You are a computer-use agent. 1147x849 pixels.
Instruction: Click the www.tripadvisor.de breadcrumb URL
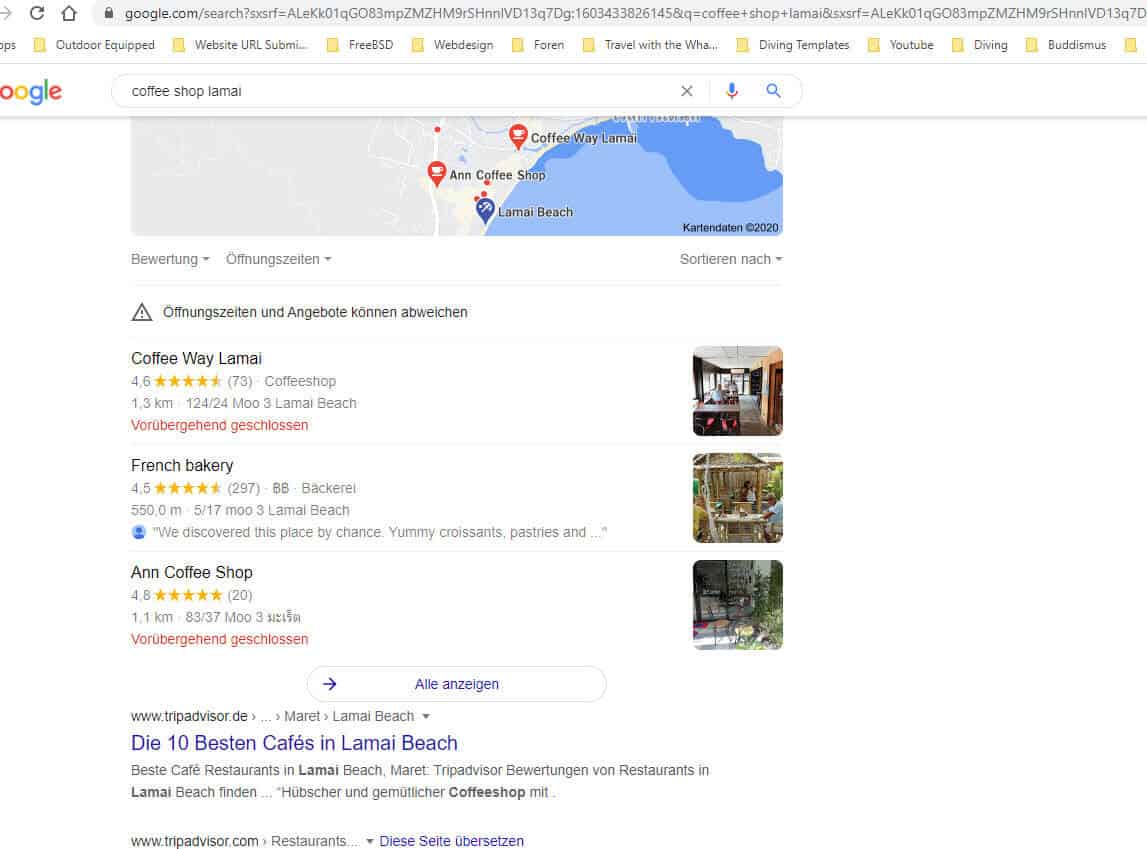coord(189,716)
